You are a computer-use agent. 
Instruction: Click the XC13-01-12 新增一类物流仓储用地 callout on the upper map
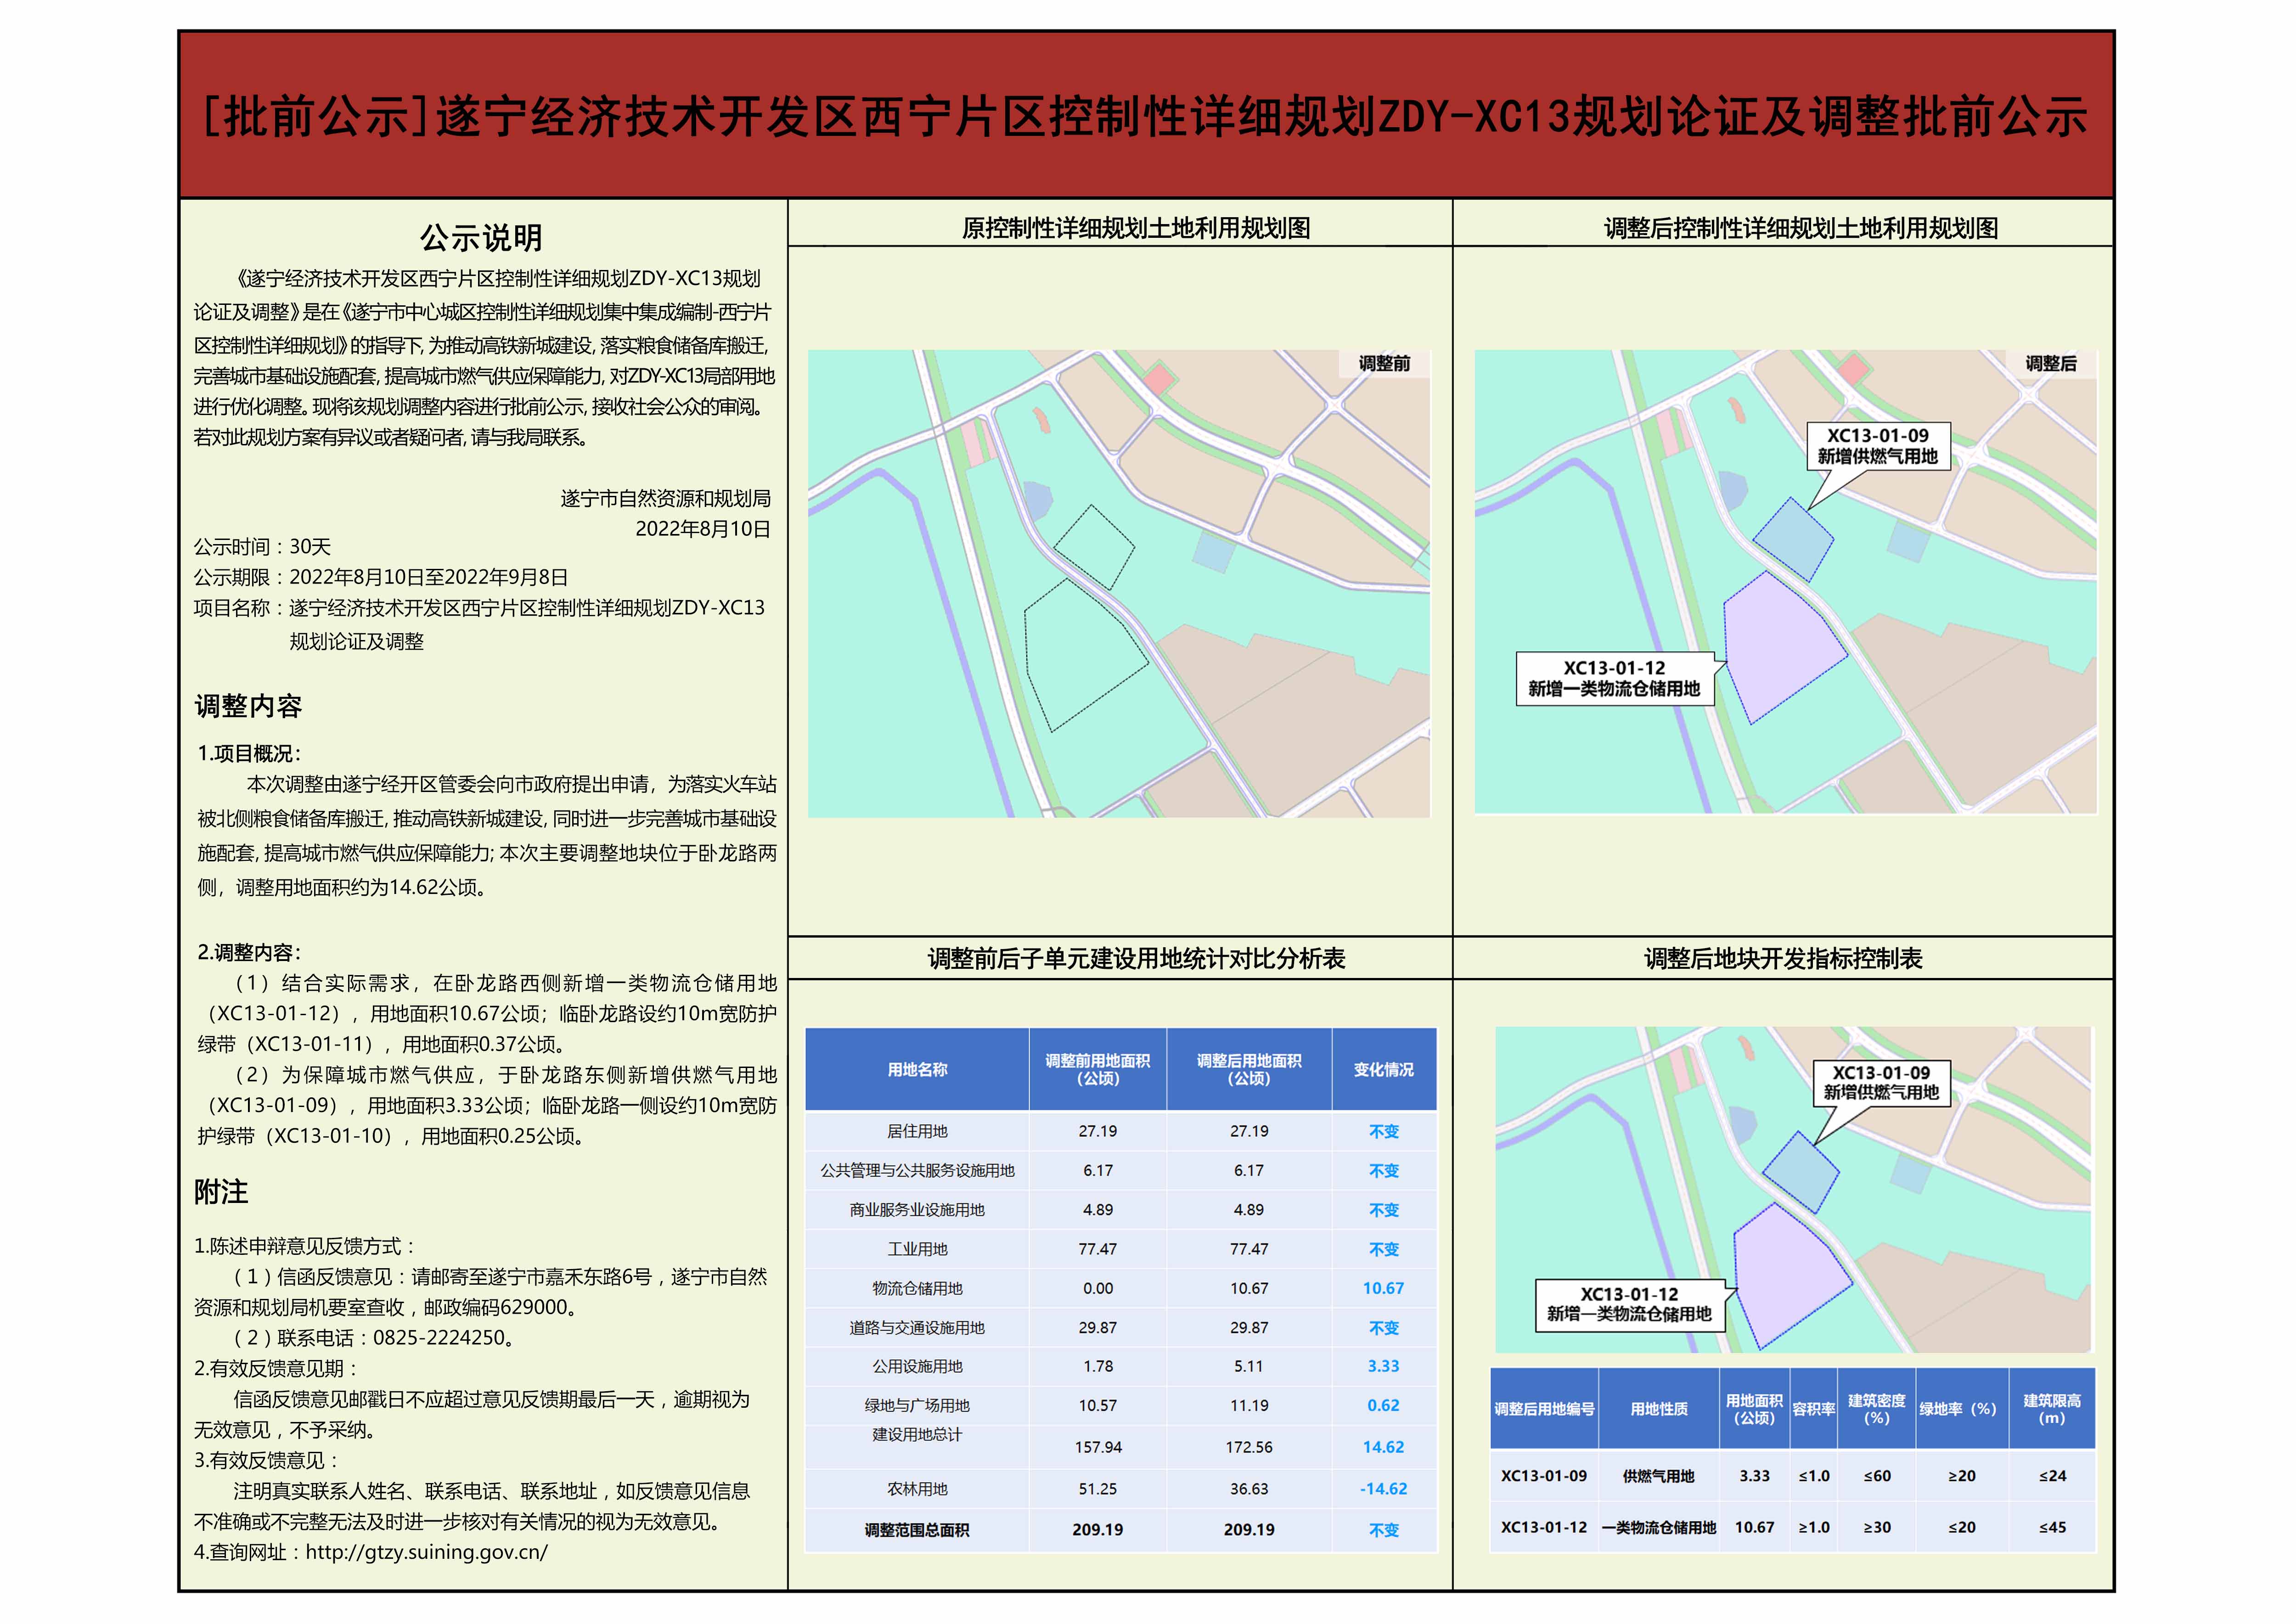pyautogui.click(x=1614, y=679)
